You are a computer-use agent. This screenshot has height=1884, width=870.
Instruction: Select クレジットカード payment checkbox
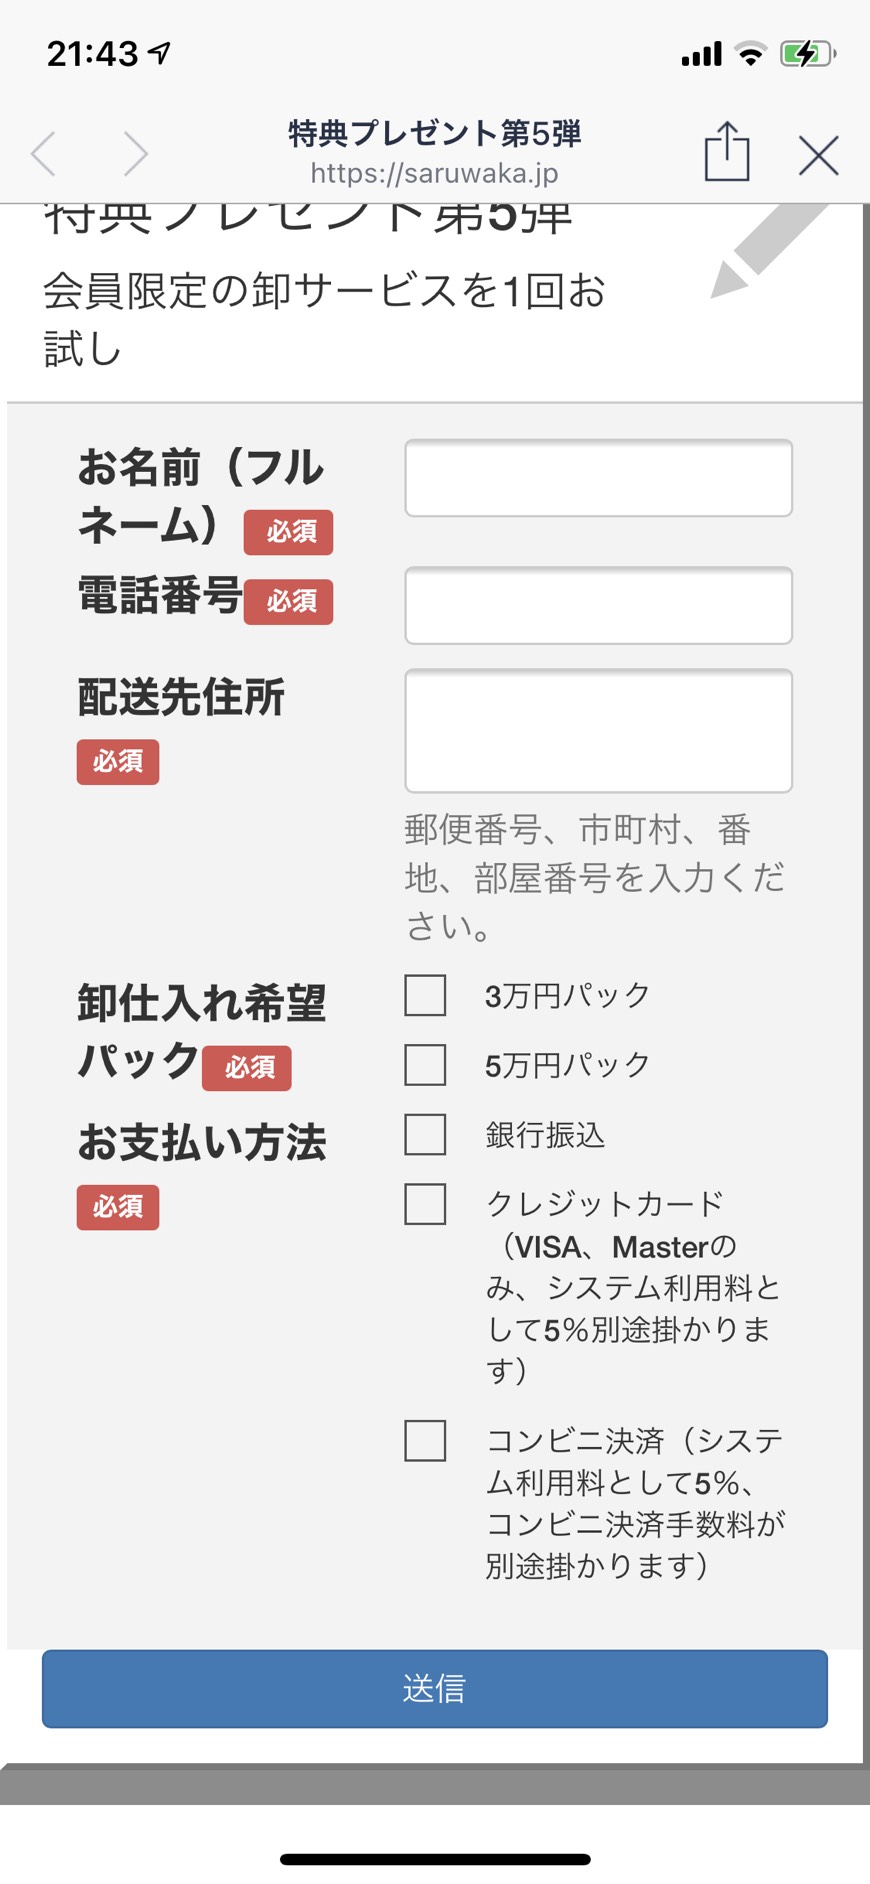(x=425, y=1204)
